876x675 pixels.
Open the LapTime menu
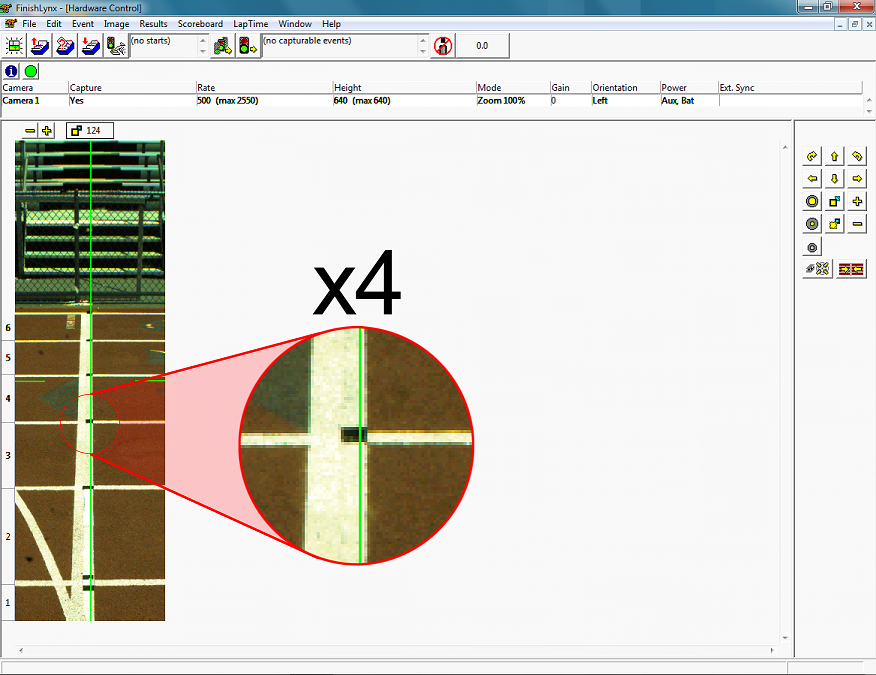(249, 23)
